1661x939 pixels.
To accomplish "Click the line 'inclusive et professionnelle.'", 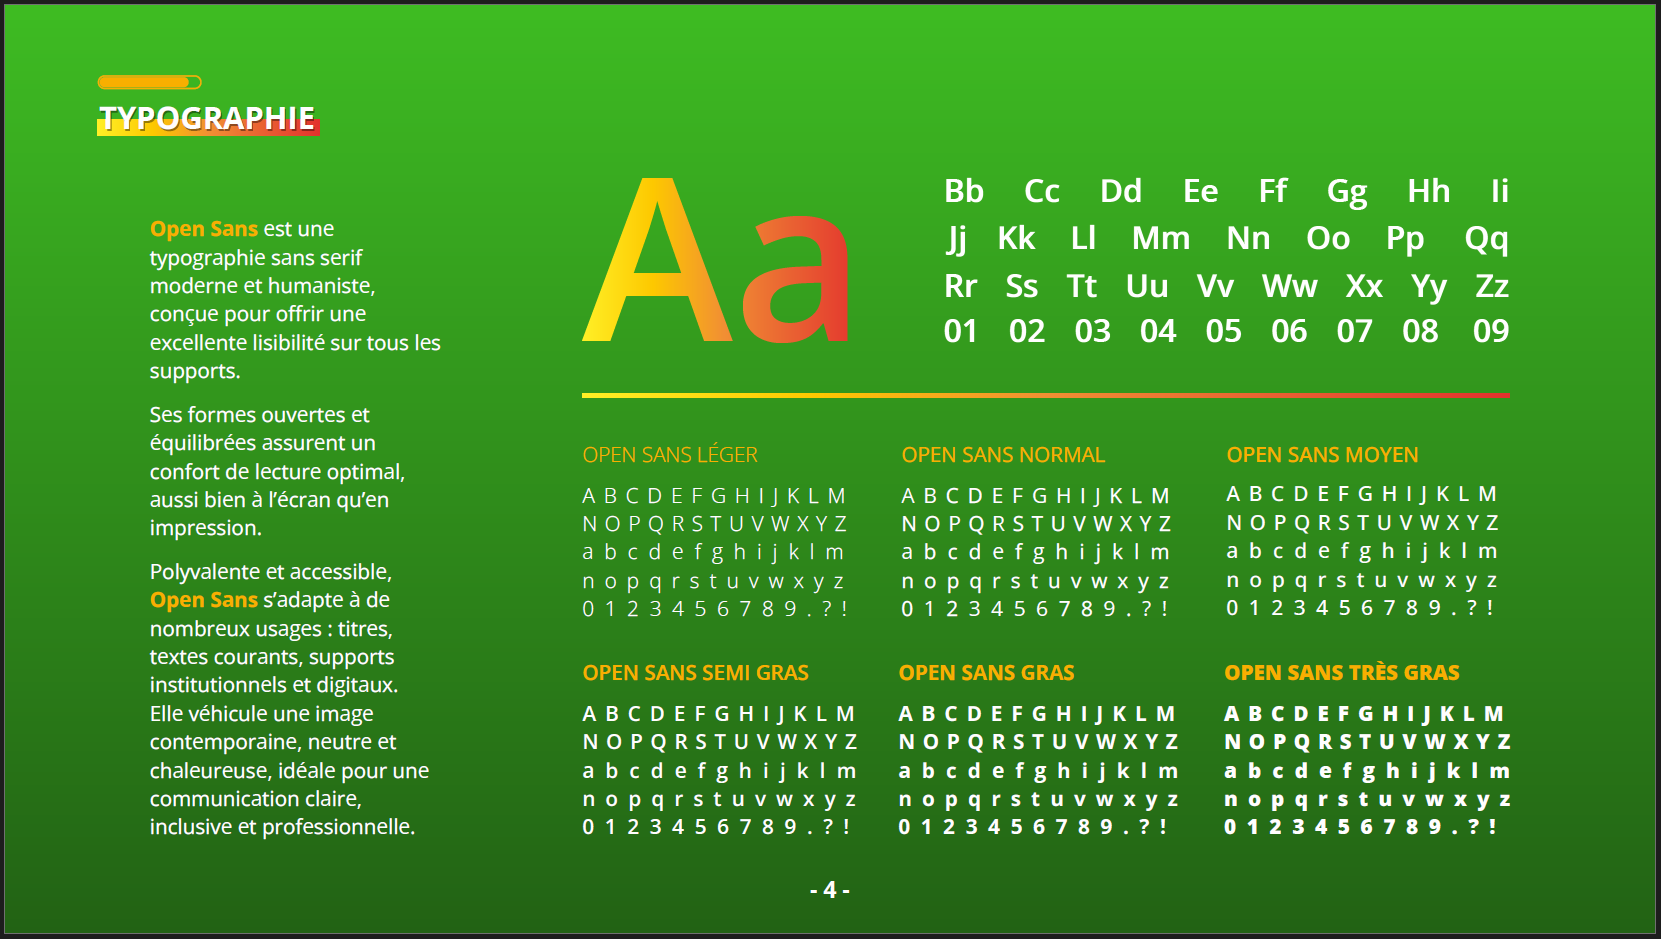I will [282, 827].
